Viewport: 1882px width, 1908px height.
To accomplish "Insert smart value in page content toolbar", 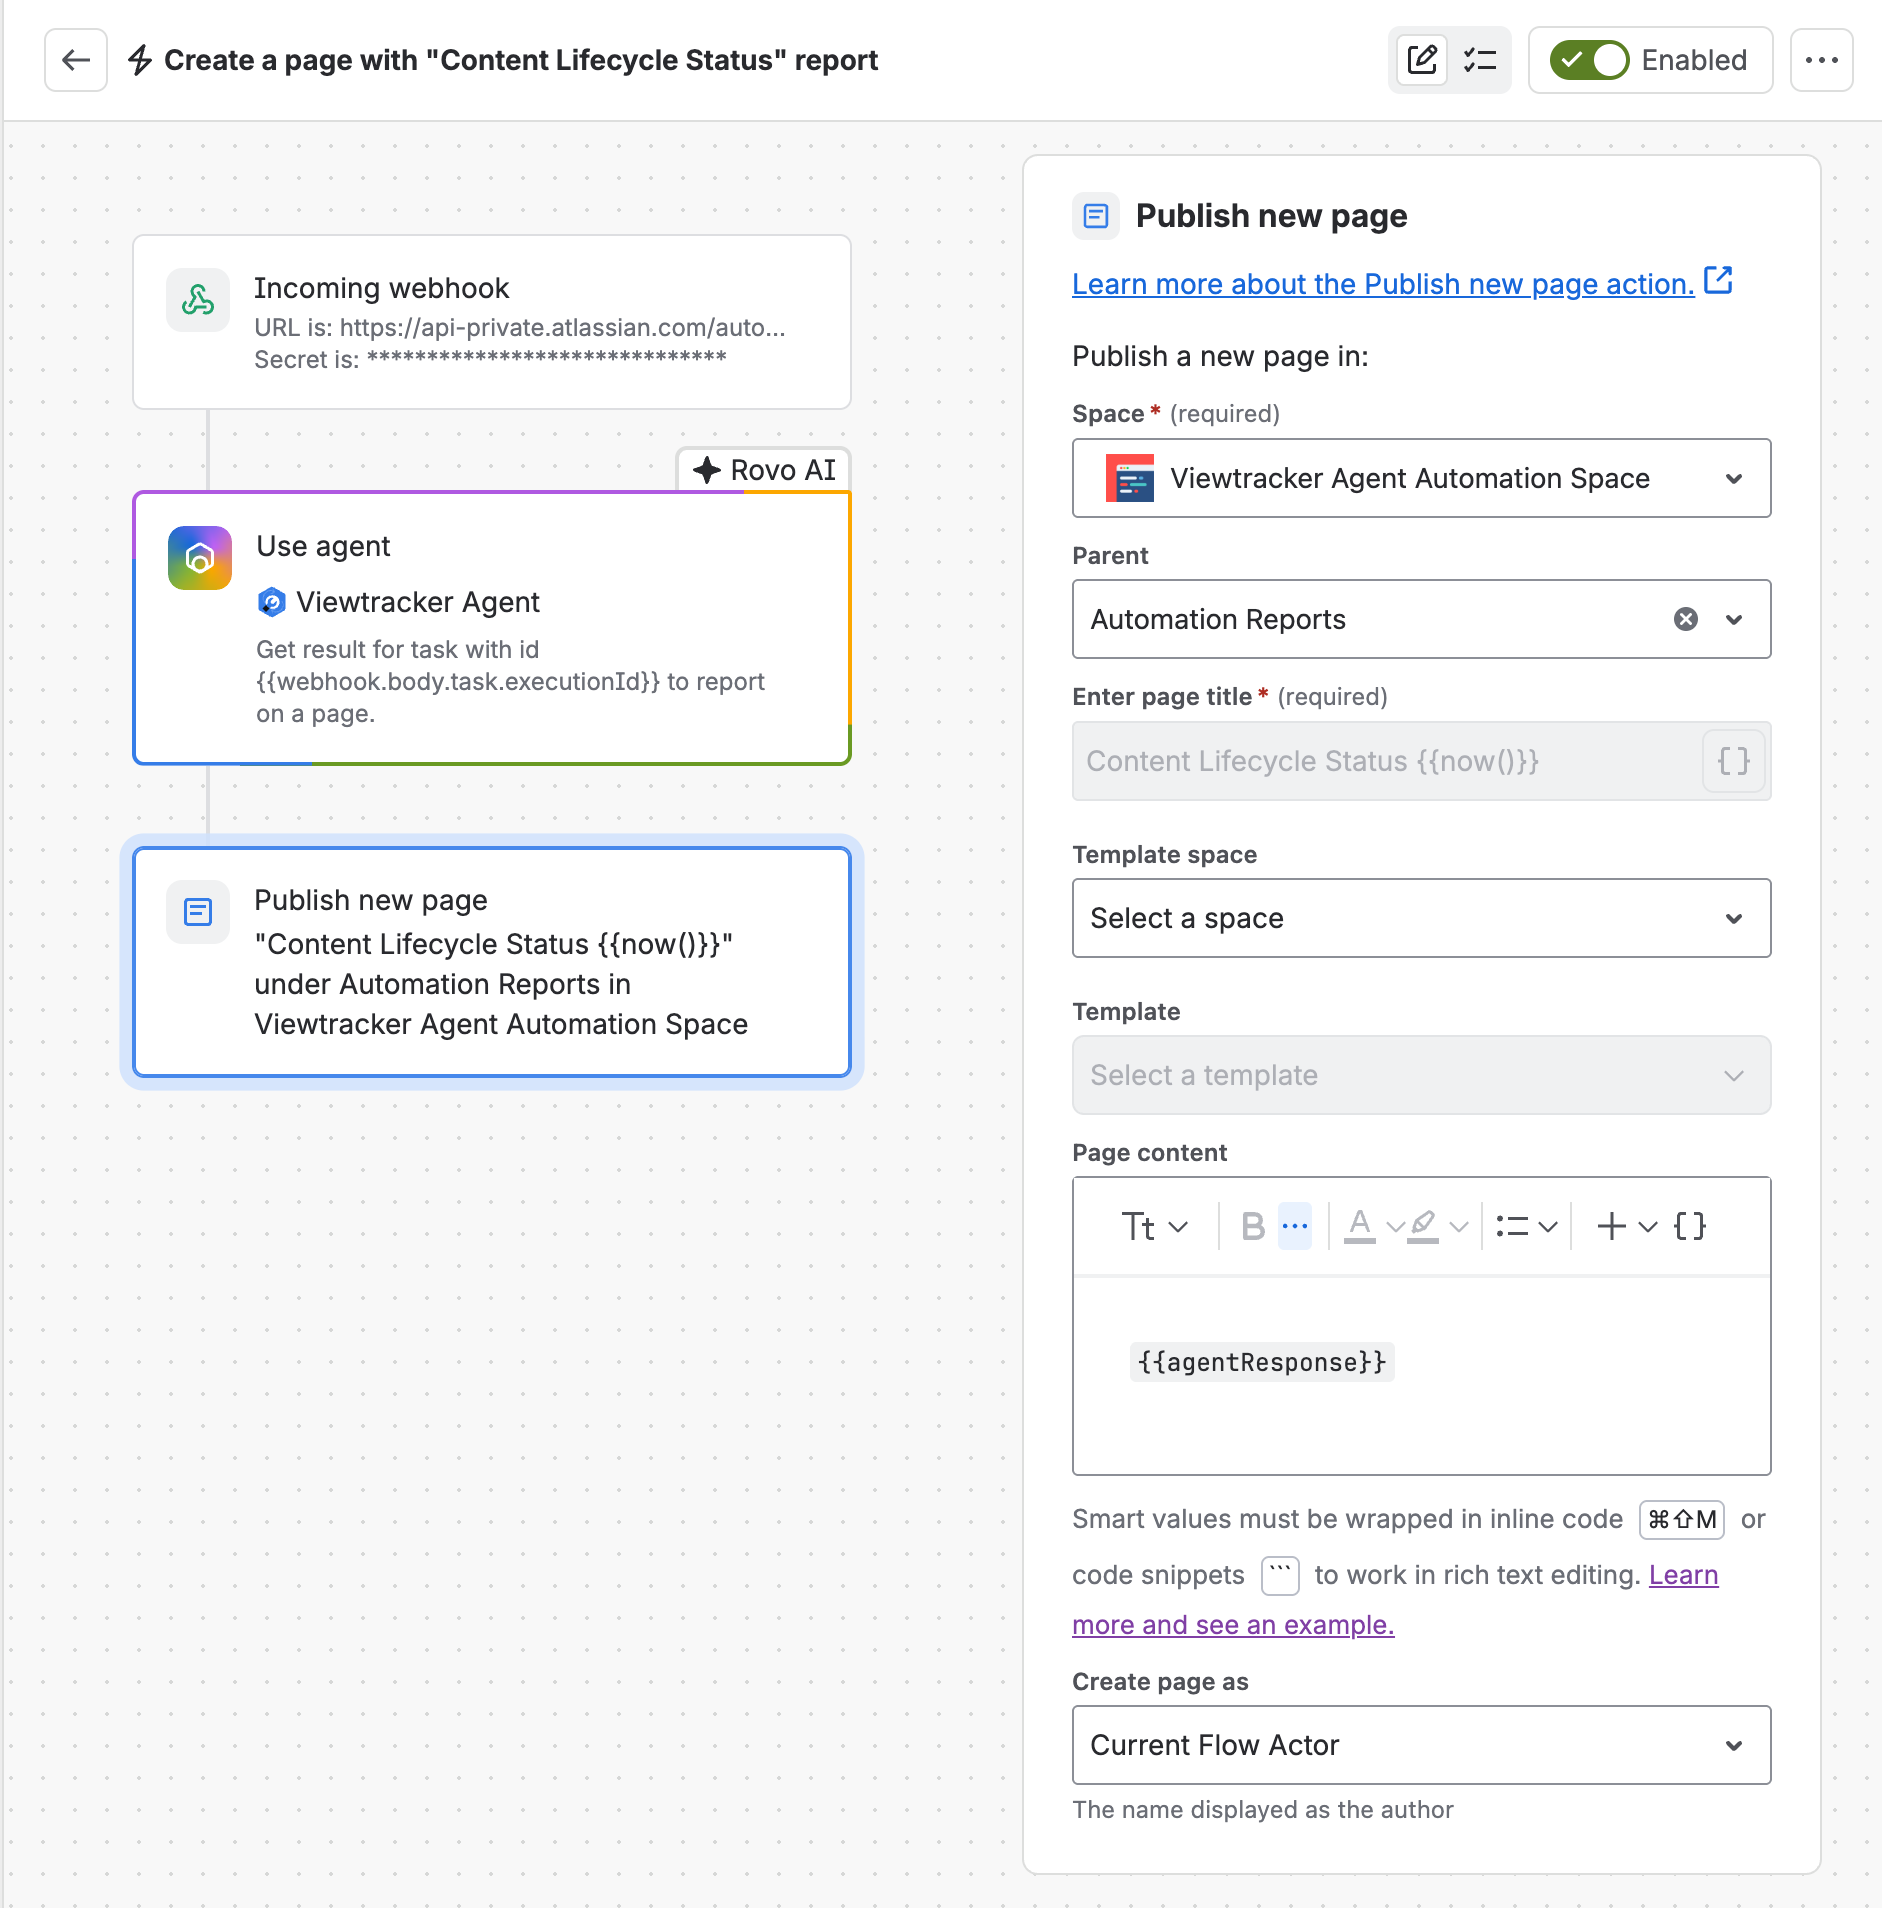I will [1690, 1226].
